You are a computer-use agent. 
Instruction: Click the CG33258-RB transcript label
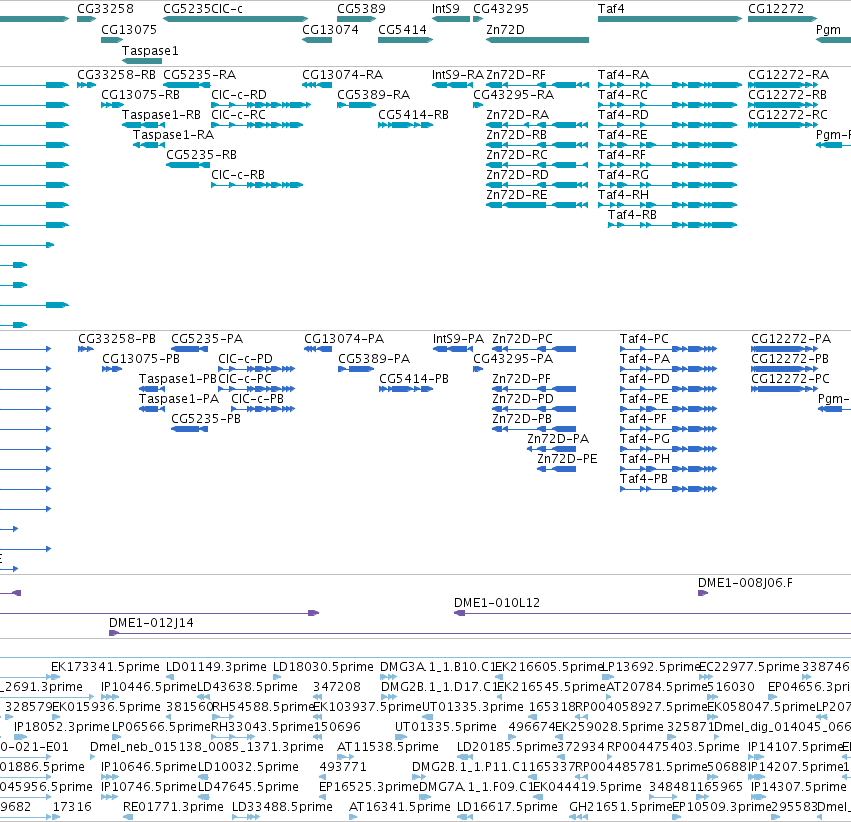(x=116, y=74)
